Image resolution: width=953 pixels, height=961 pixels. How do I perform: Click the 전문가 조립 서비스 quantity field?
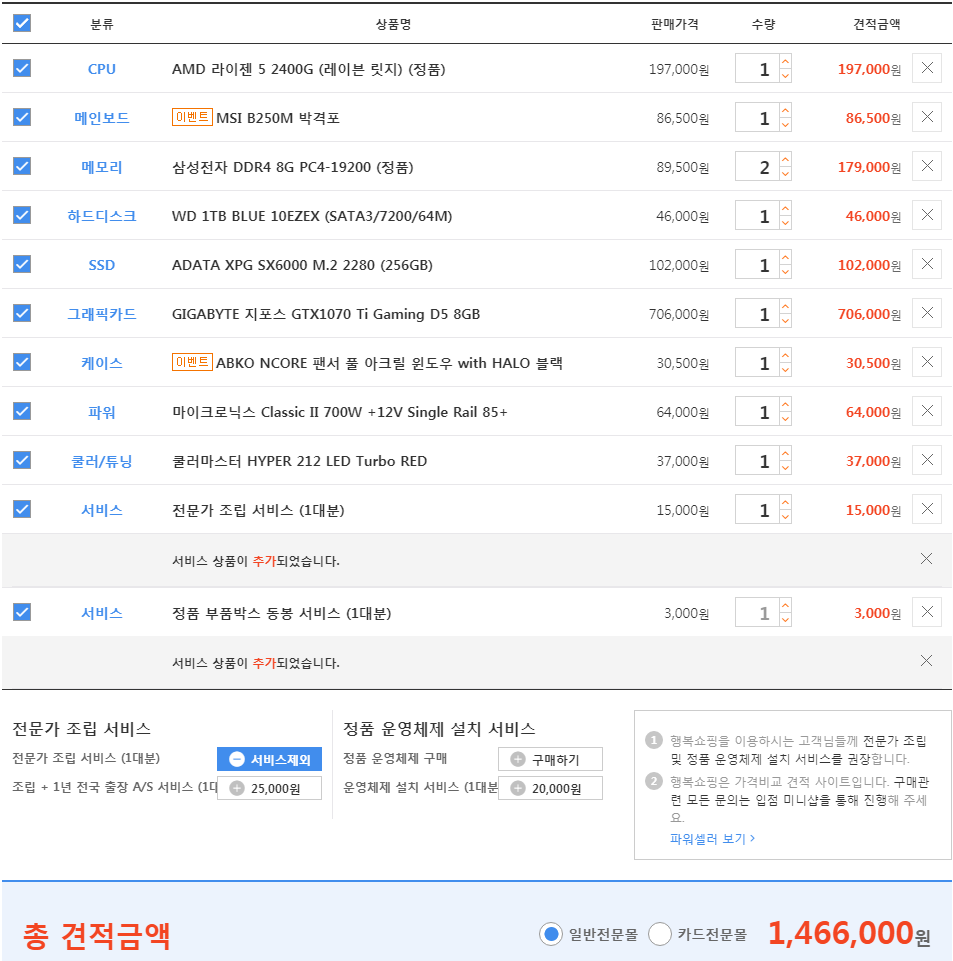pyautogui.click(x=757, y=509)
